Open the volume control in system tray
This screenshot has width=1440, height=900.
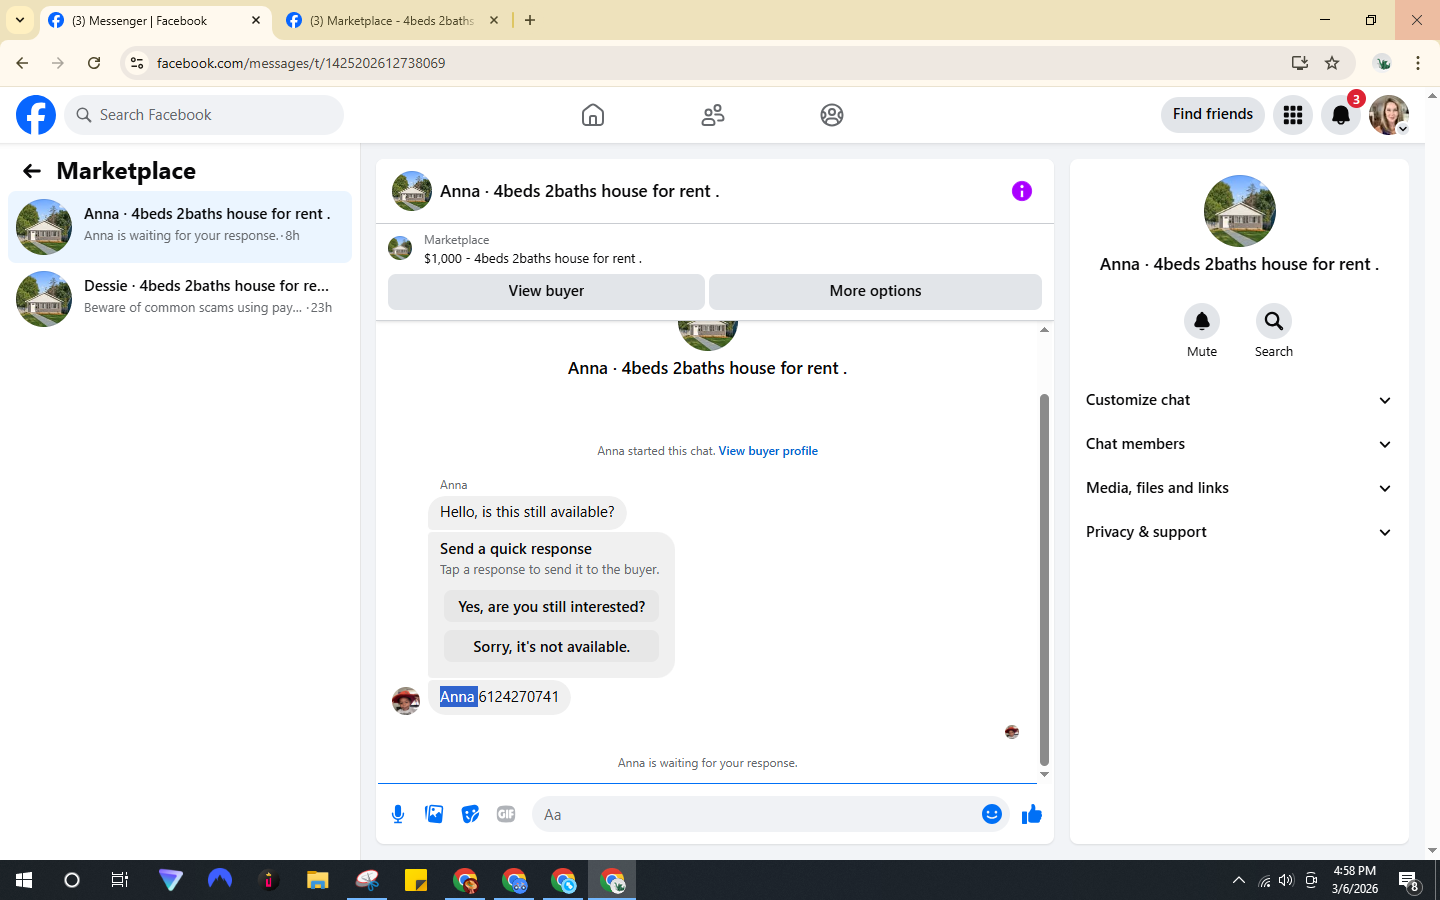point(1286,880)
